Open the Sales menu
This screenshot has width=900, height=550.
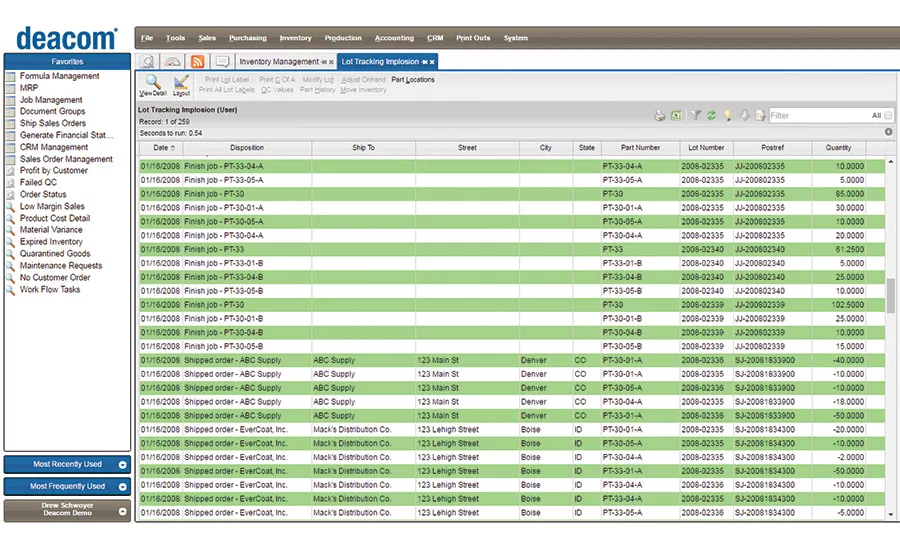pyautogui.click(x=207, y=38)
